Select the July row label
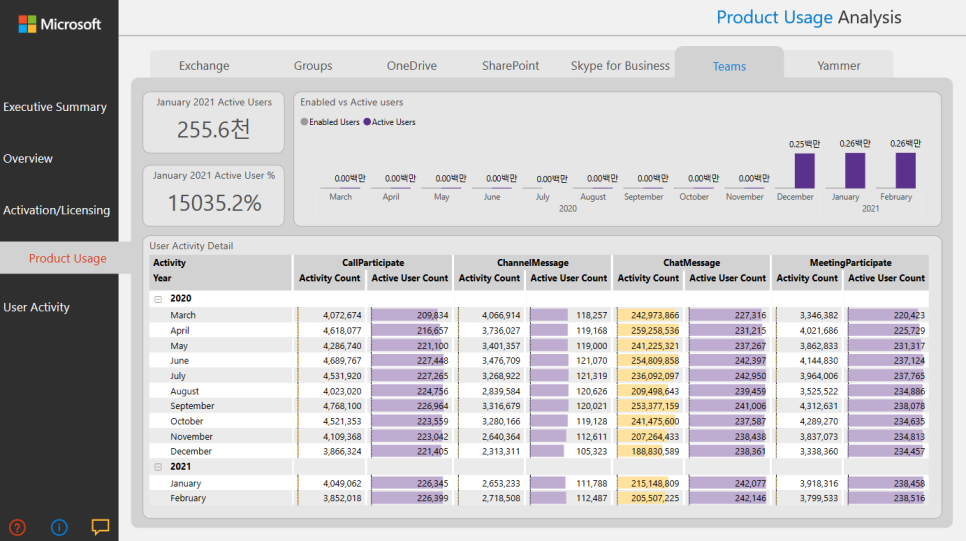This screenshot has width=966, height=541. pyautogui.click(x=177, y=376)
